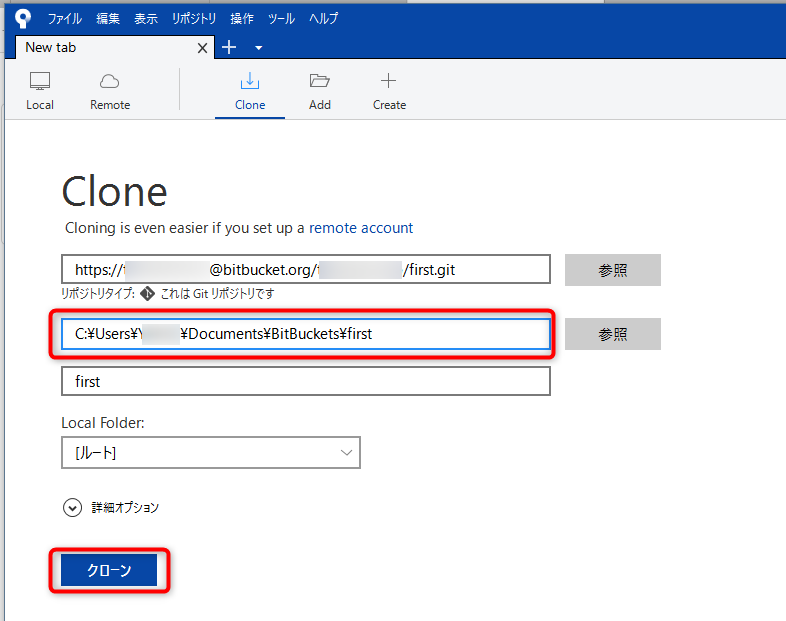
Task: Open a new tab with plus icon
Action: point(229,48)
